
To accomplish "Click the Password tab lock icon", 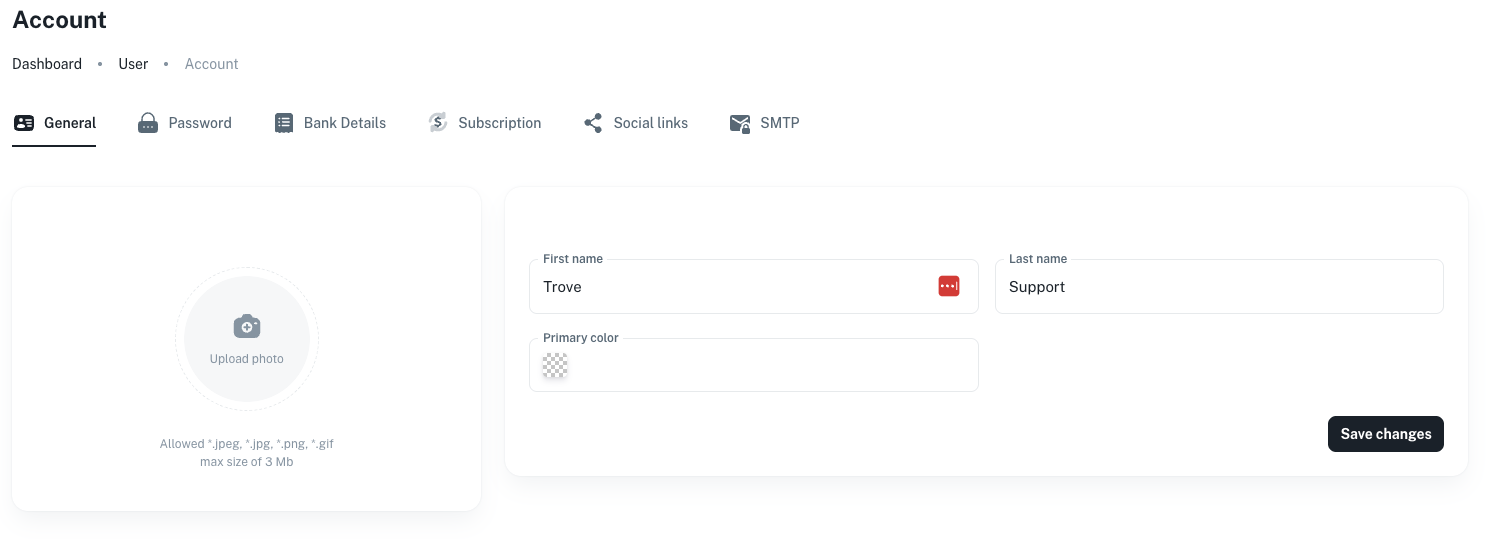I will 148,123.
